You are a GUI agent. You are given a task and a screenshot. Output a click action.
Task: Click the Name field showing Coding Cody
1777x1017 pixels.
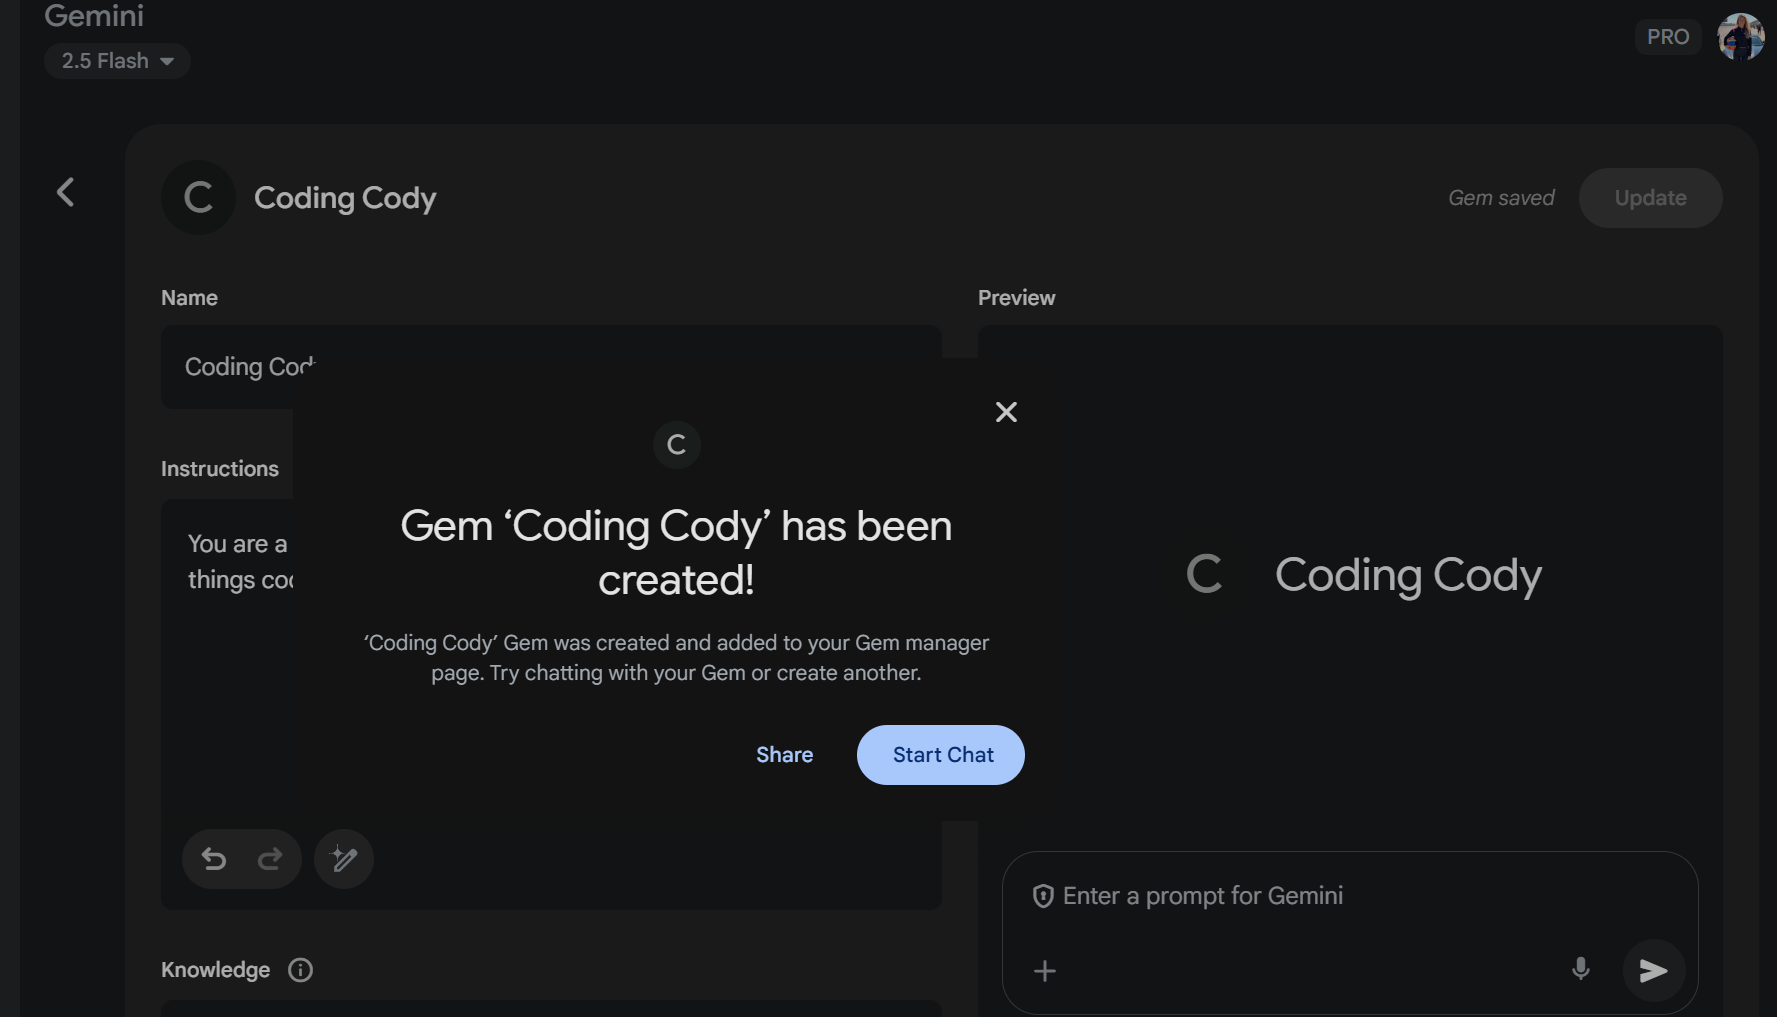click(550, 367)
